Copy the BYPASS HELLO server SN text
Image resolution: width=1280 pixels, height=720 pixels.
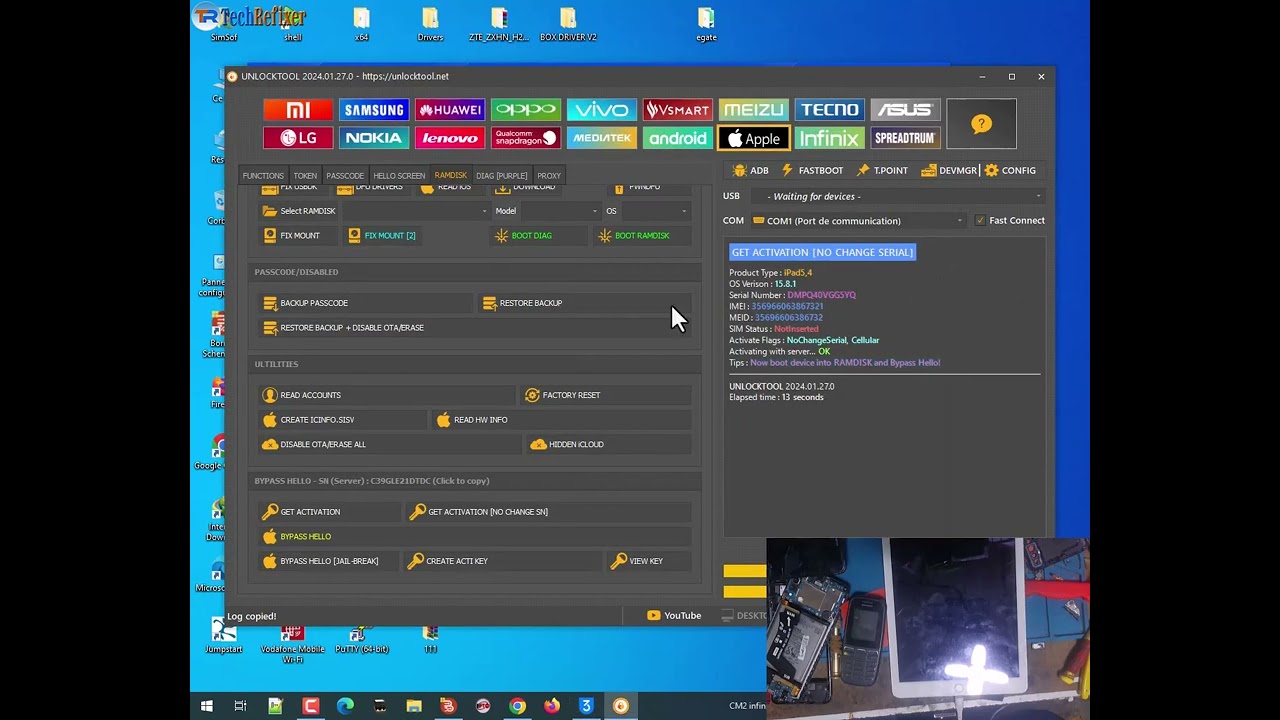(372, 481)
